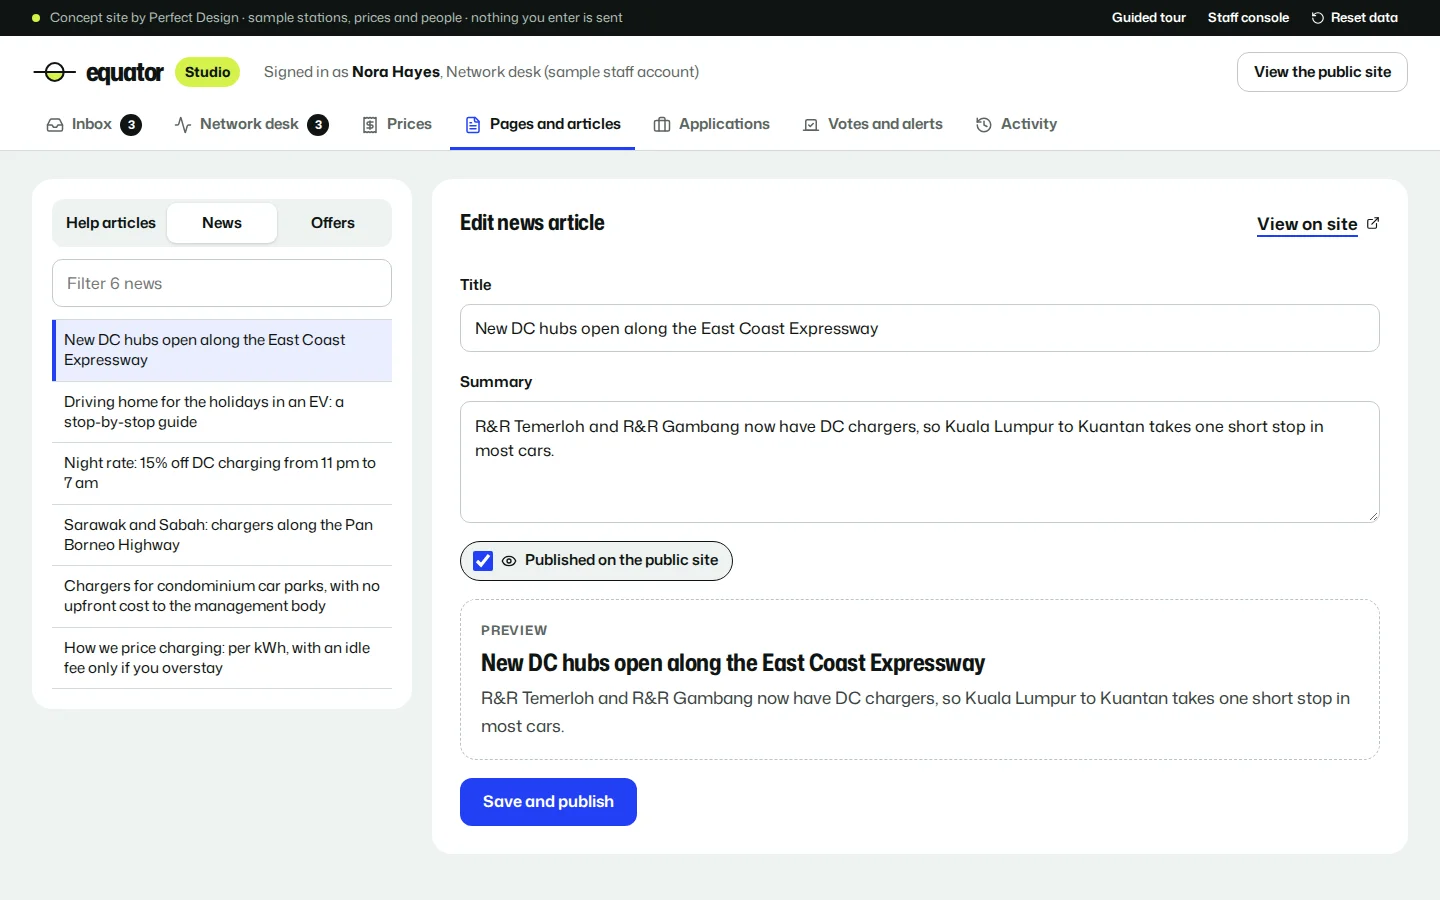
Task: Click the Activity history clock icon
Action: 984,125
